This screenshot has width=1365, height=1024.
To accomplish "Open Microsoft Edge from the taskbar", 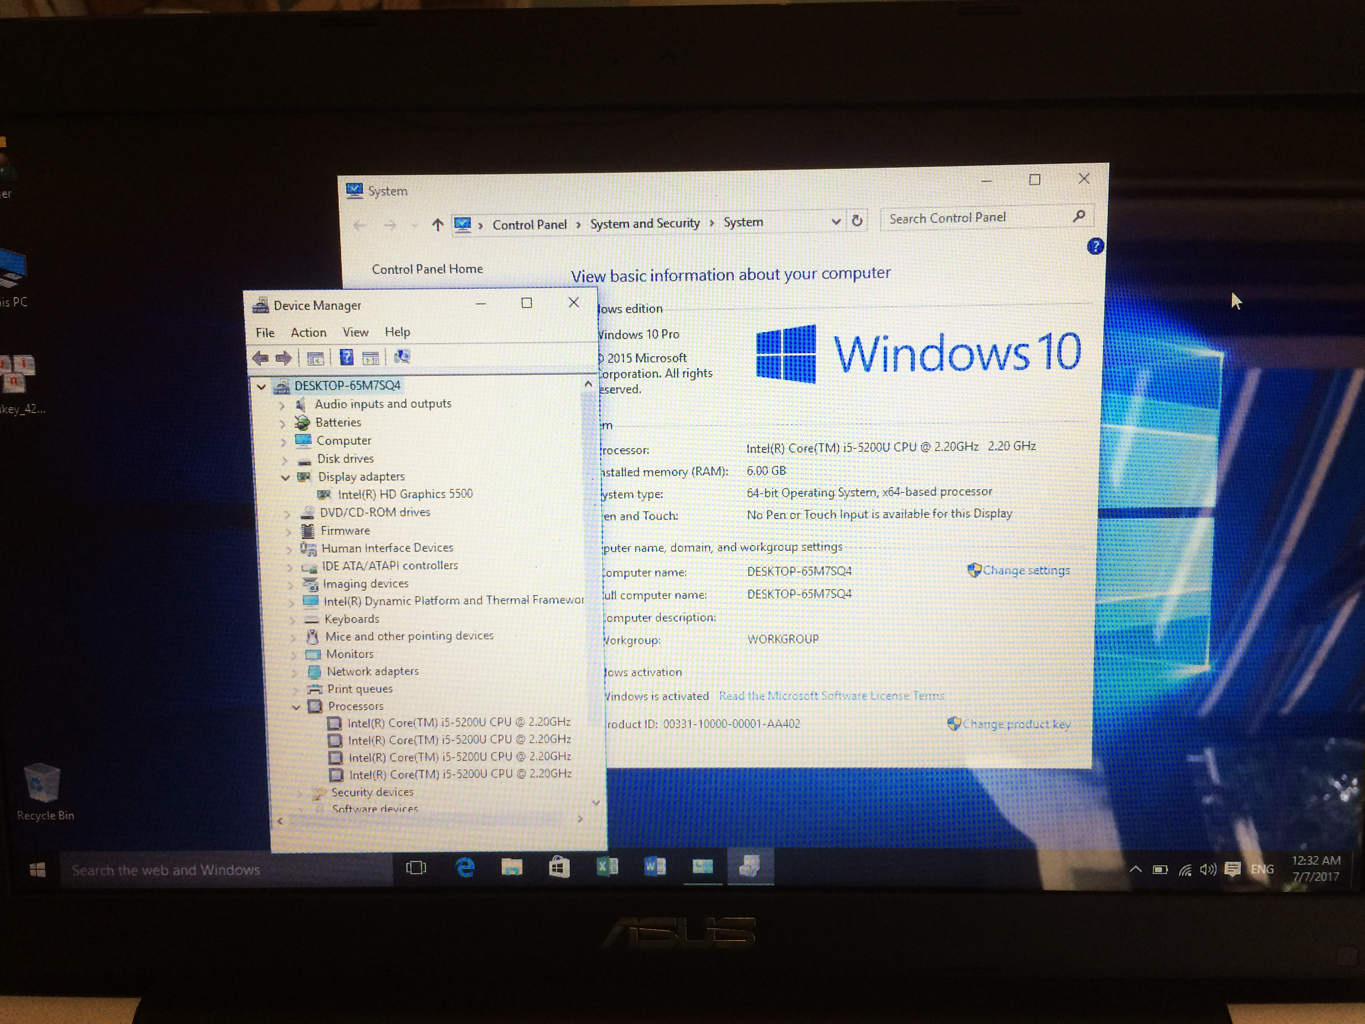I will (x=465, y=867).
